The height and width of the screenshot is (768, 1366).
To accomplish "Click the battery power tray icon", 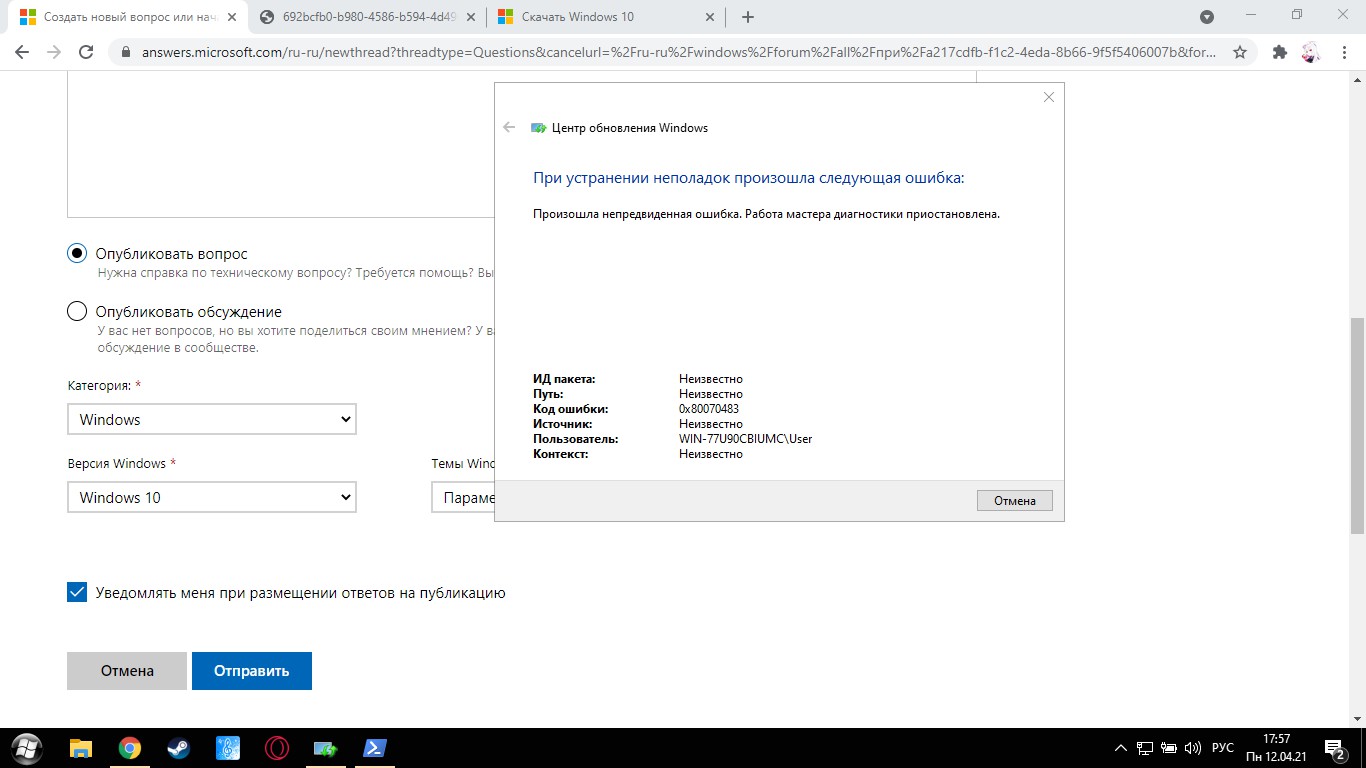I will pos(1168,748).
